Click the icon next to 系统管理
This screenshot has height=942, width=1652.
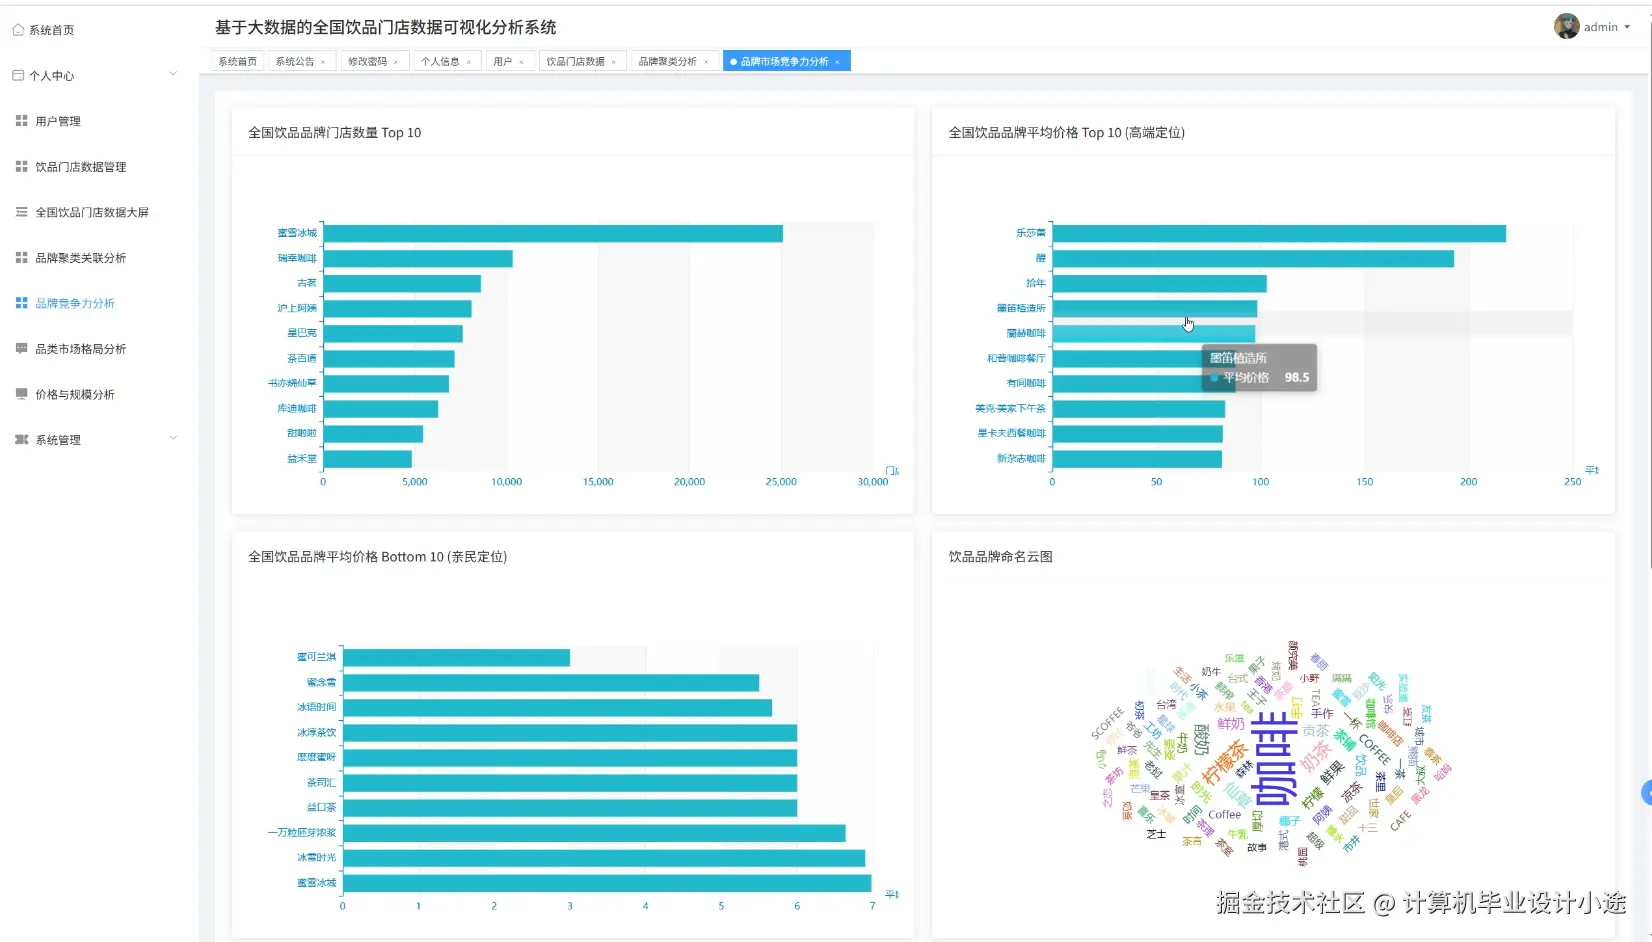[21, 439]
